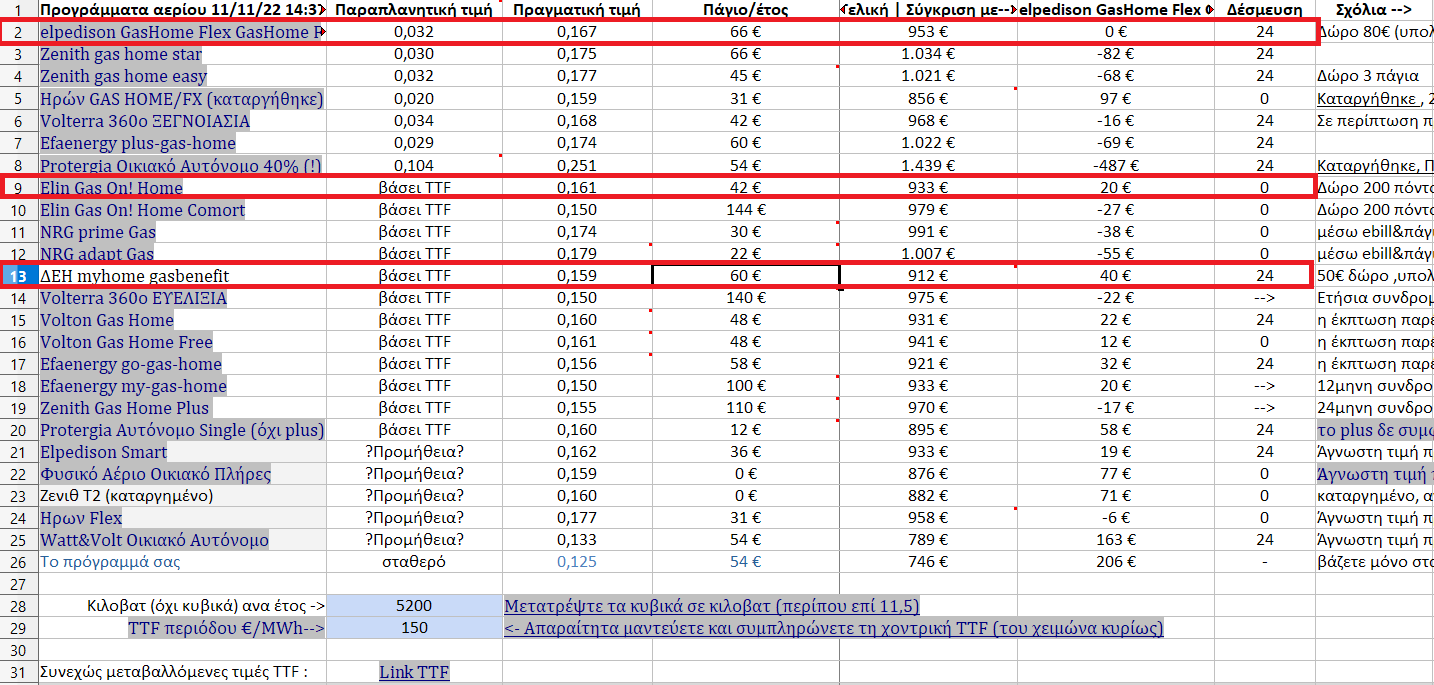
Task: Select the ΔΕΗ myhome gasbenefit cell
Action: [x=182, y=276]
